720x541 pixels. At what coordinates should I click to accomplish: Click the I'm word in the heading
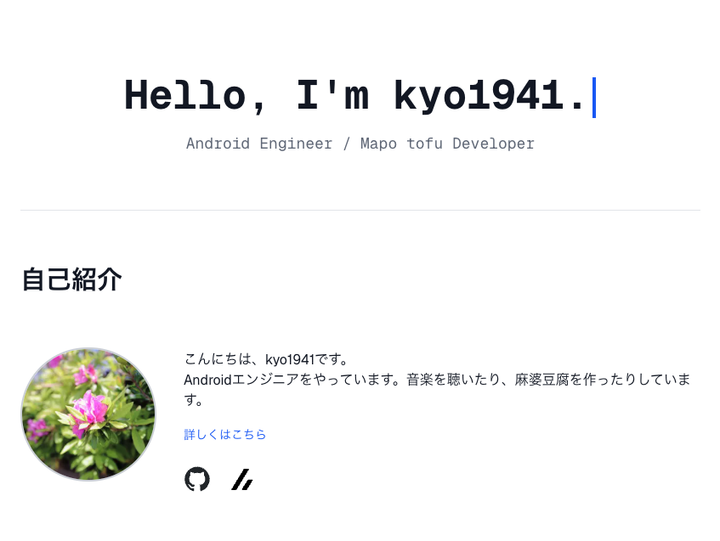[332, 95]
